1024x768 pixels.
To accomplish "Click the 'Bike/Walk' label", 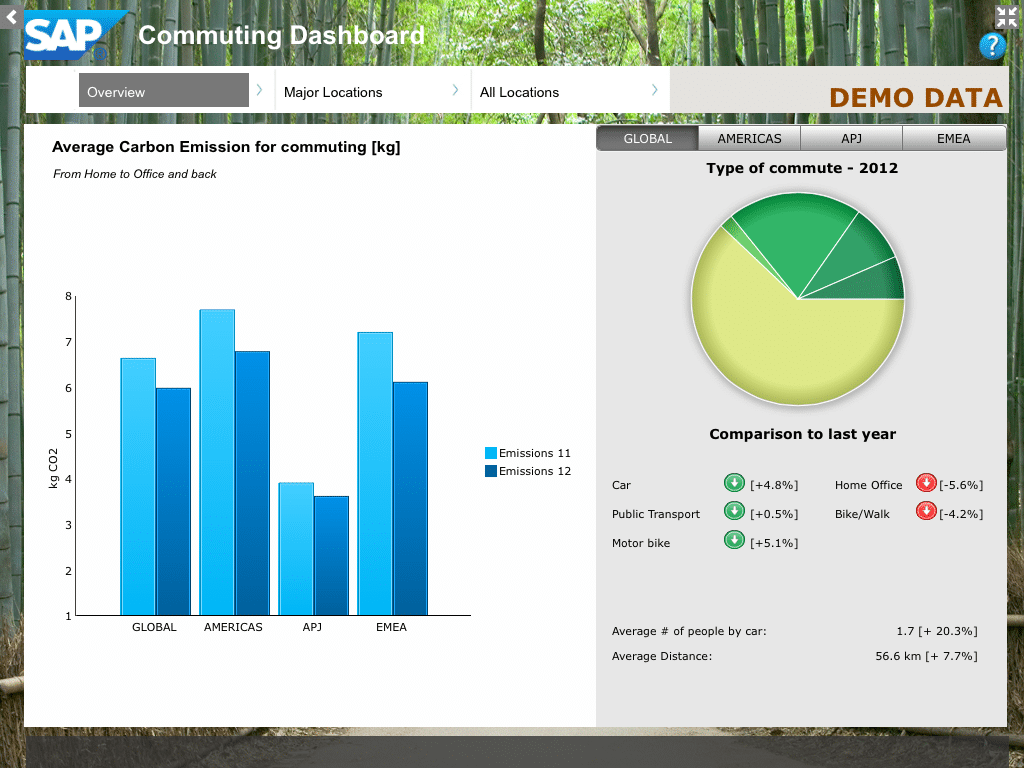I will [x=862, y=514].
